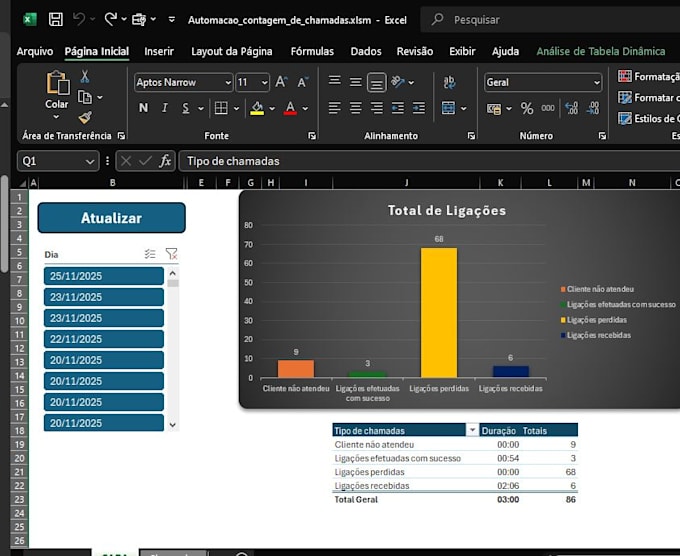Click the Redo arrow icon
Screen dimensions: 680x556
111,19
